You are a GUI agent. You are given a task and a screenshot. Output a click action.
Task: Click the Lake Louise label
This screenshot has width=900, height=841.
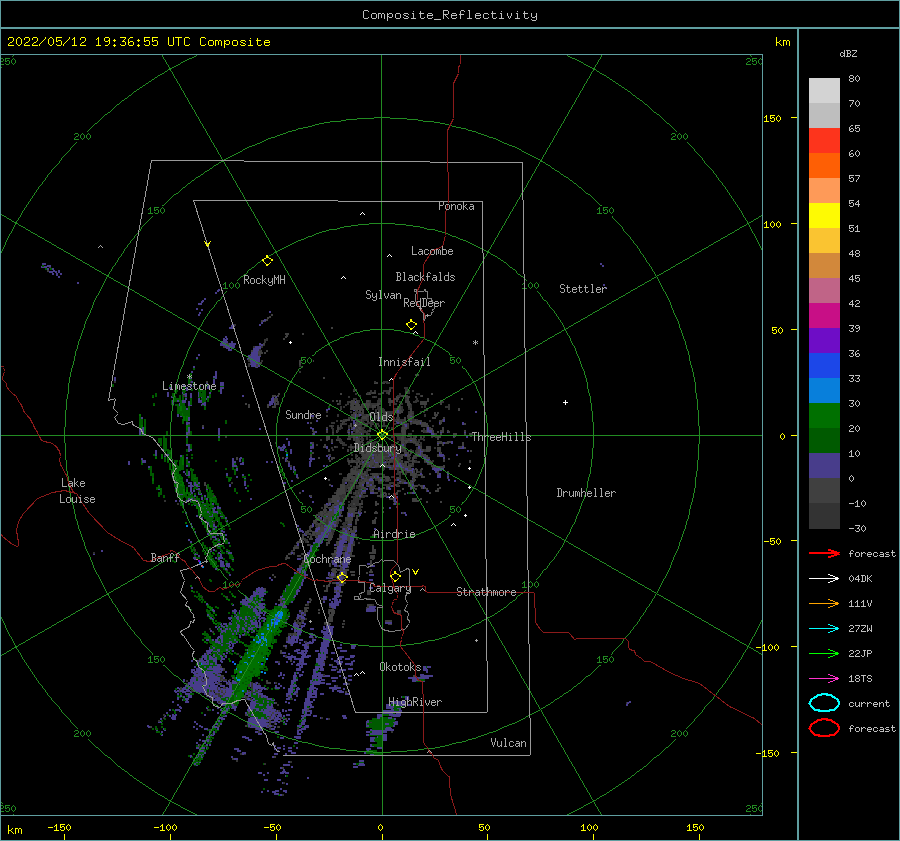tap(77, 491)
